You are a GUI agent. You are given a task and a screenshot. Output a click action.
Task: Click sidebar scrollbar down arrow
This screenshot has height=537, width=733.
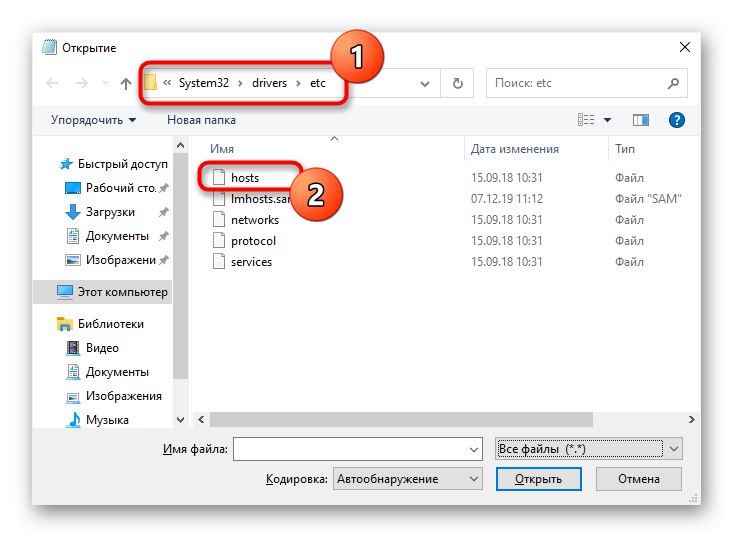pyautogui.click(x=180, y=420)
